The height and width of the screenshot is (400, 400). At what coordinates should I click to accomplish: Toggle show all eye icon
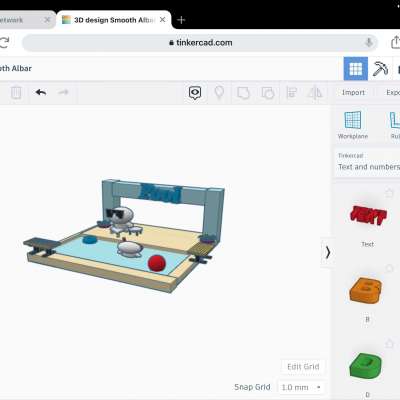coord(195,93)
